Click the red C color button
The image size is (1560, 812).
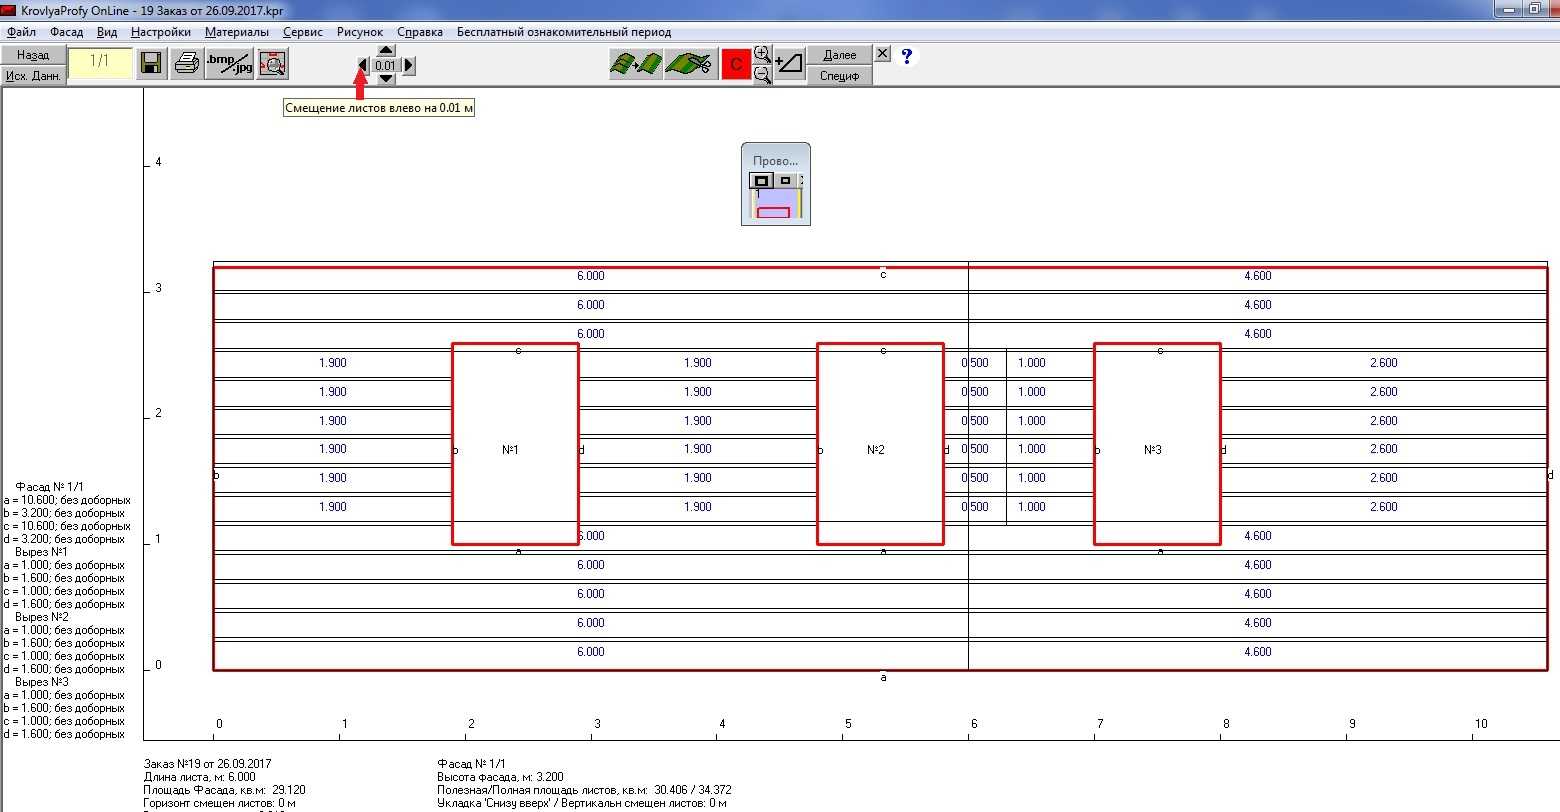736,64
